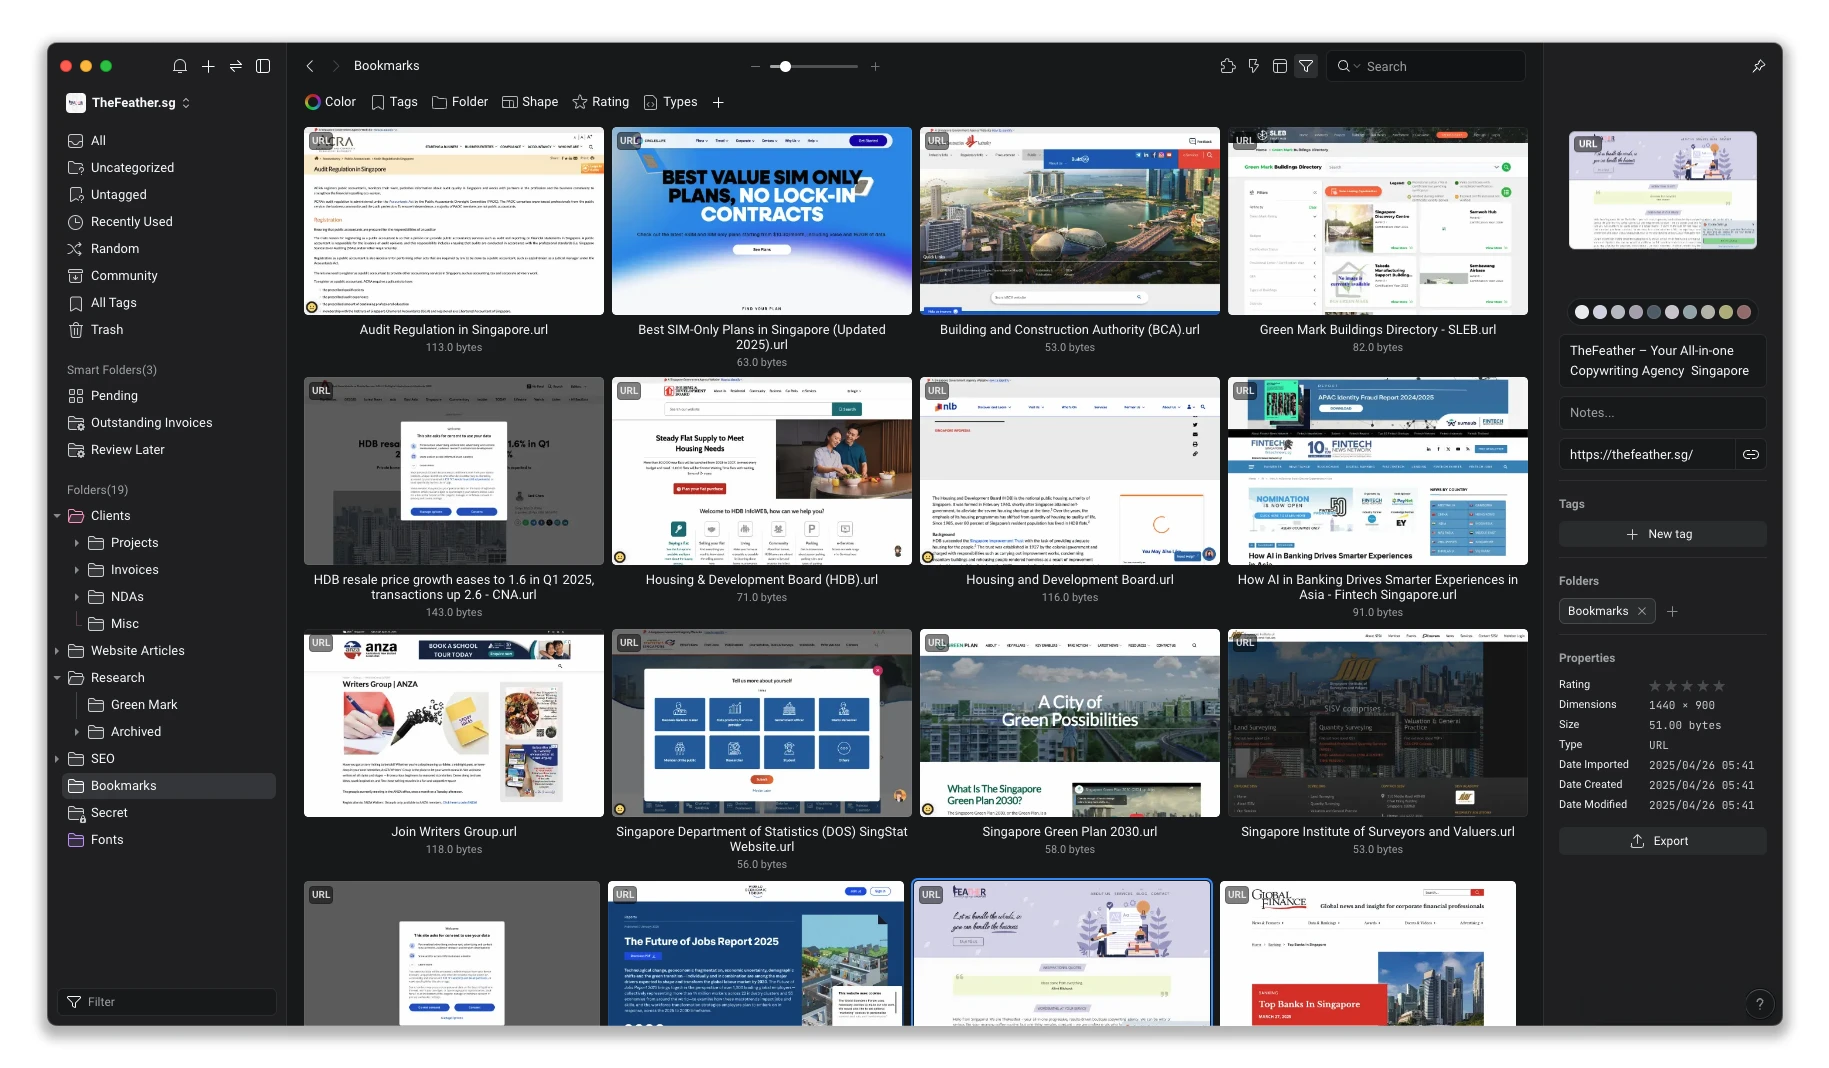Viewport: 1829px width, 1068px height.
Task: Click the Export button
Action: pos(1662,841)
